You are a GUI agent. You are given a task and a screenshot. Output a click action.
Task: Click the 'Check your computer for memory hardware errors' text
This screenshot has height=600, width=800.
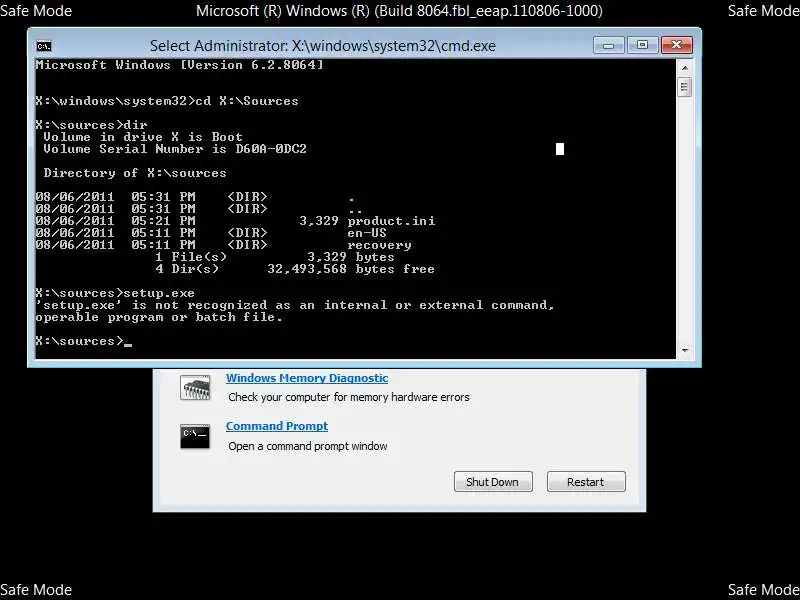click(x=349, y=397)
